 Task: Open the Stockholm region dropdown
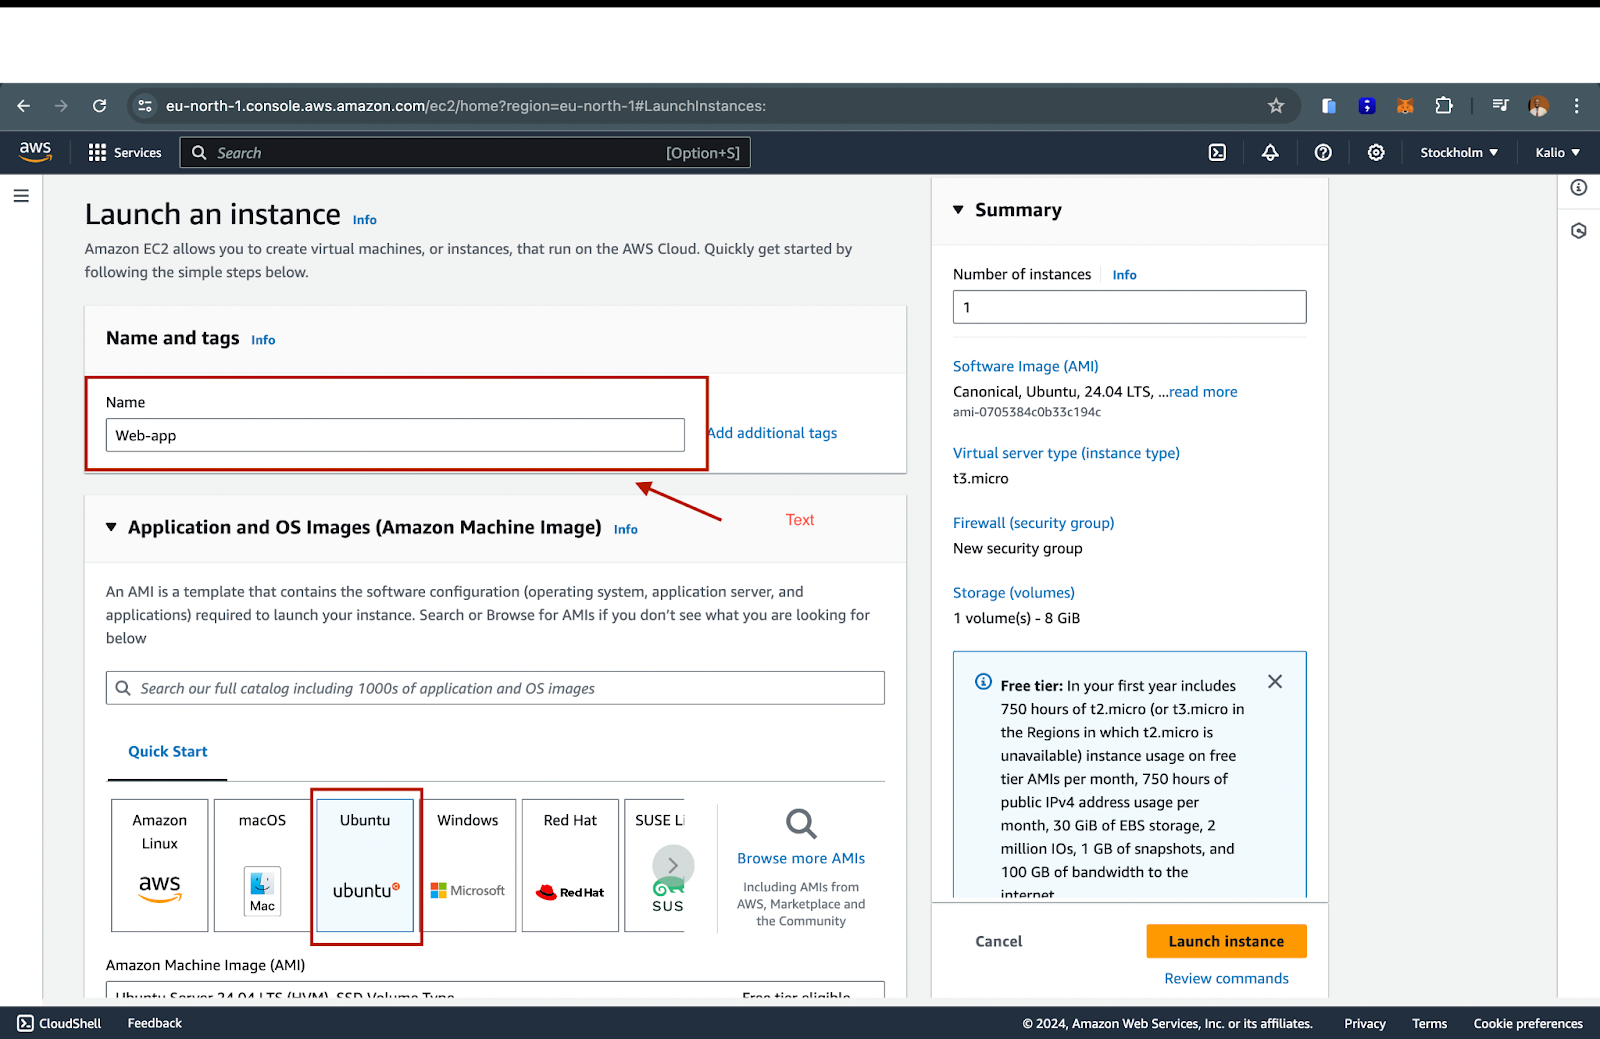pos(1459,153)
